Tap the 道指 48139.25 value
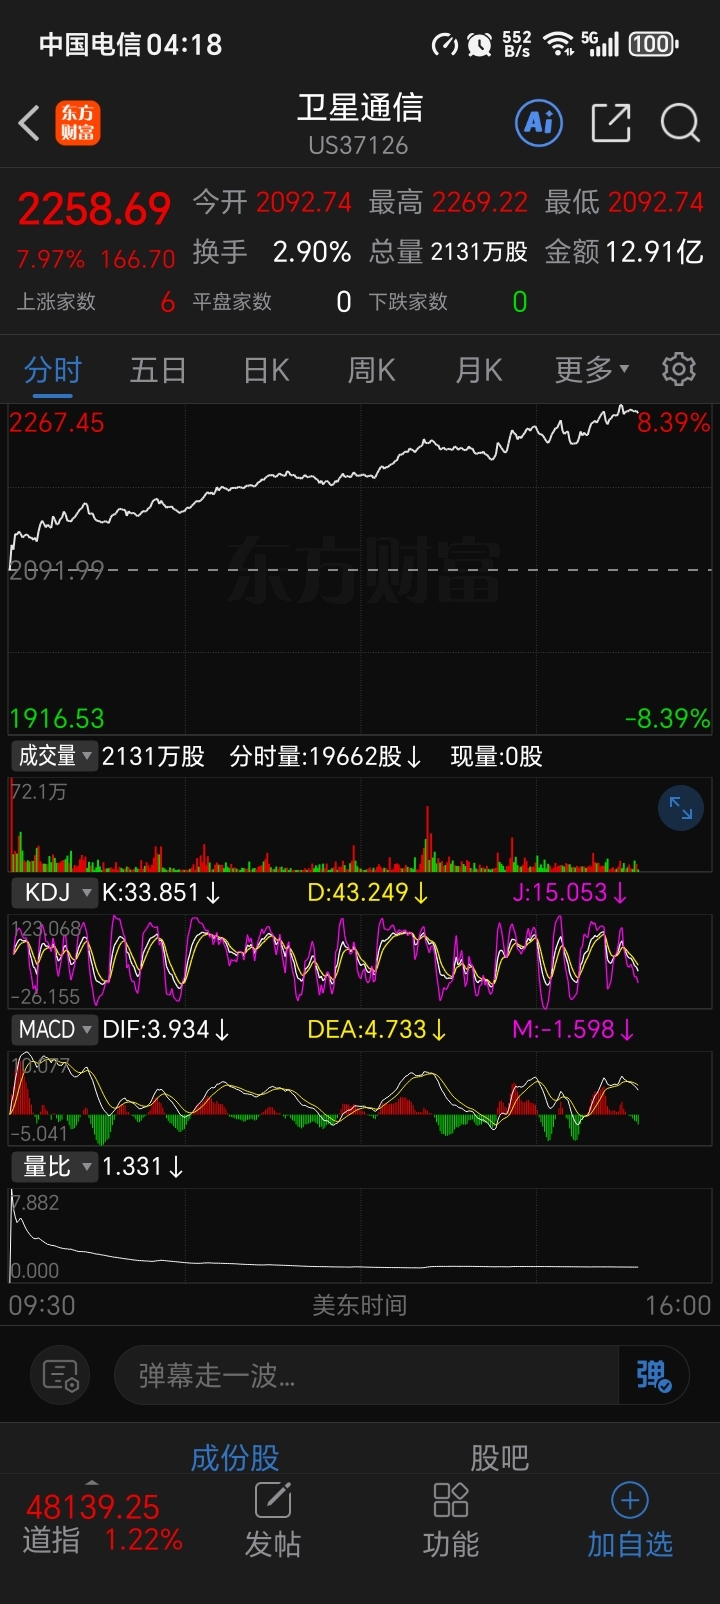This screenshot has width=720, height=1604. 93,1506
